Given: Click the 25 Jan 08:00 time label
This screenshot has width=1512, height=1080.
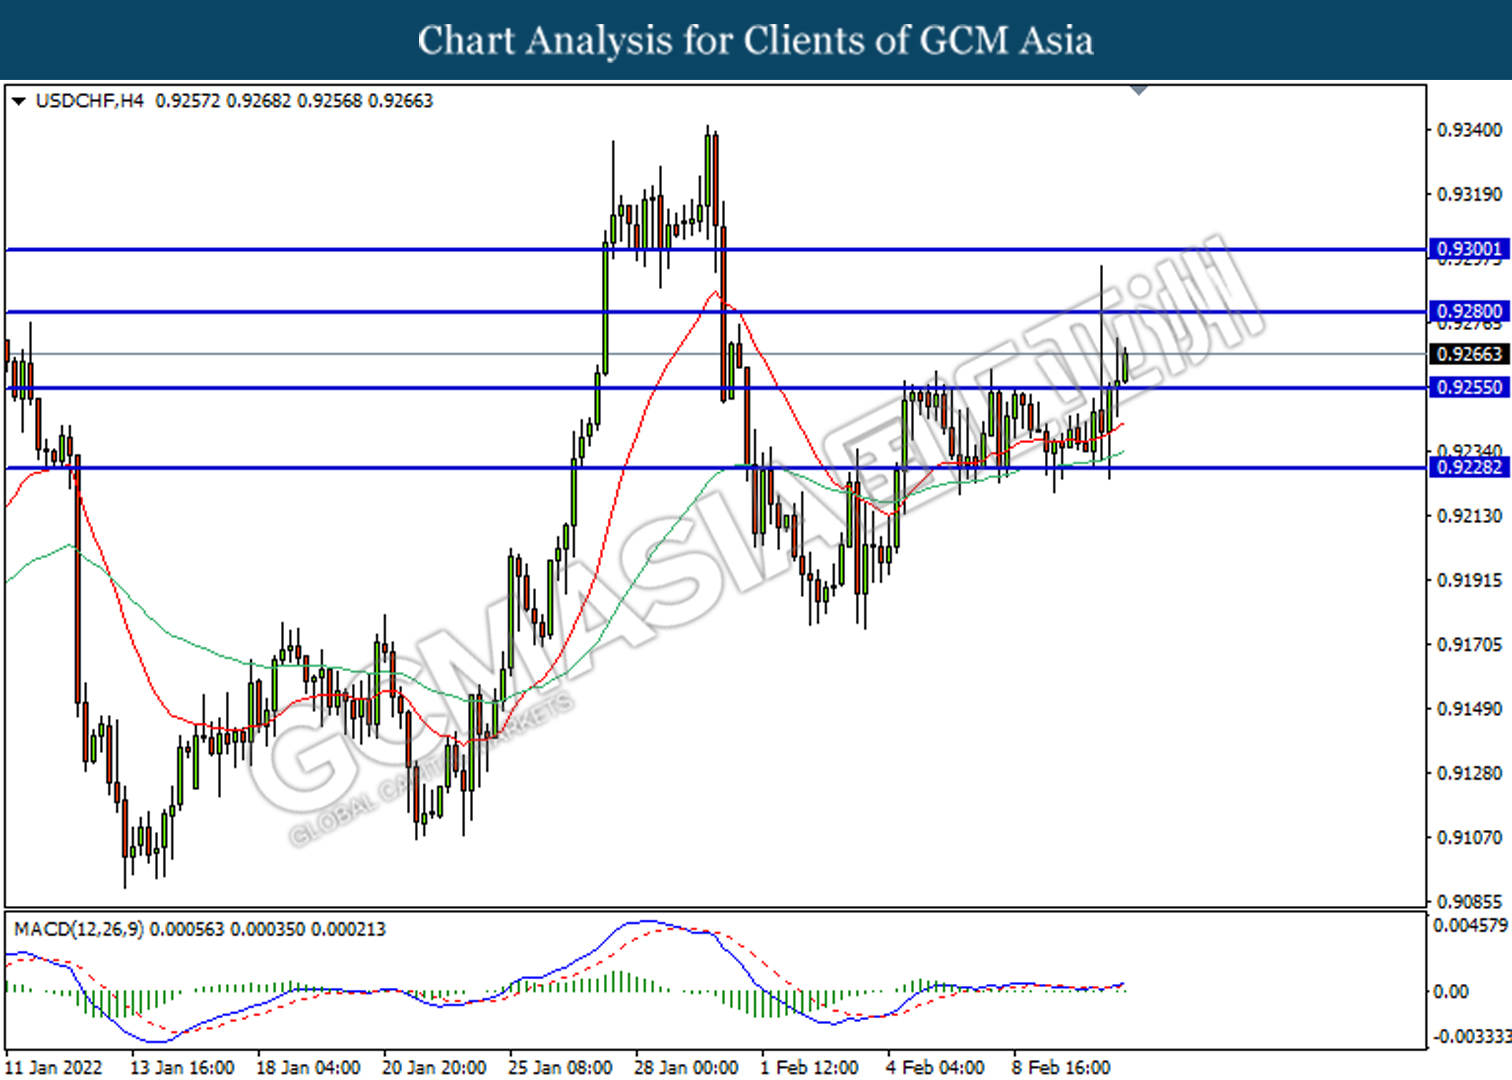Looking at the screenshot, I should tap(560, 1067).
